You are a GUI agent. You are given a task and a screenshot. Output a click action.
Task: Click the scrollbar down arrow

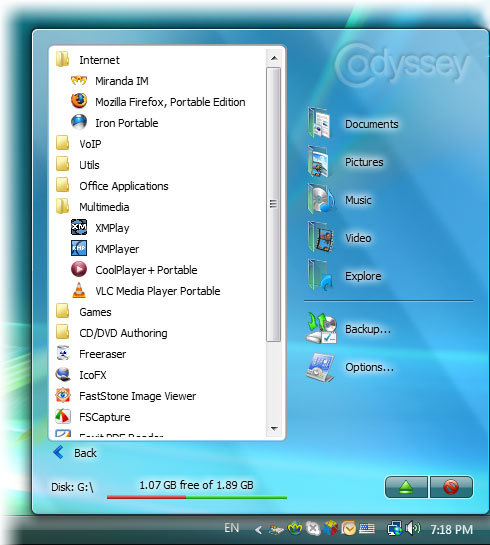click(x=274, y=429)
